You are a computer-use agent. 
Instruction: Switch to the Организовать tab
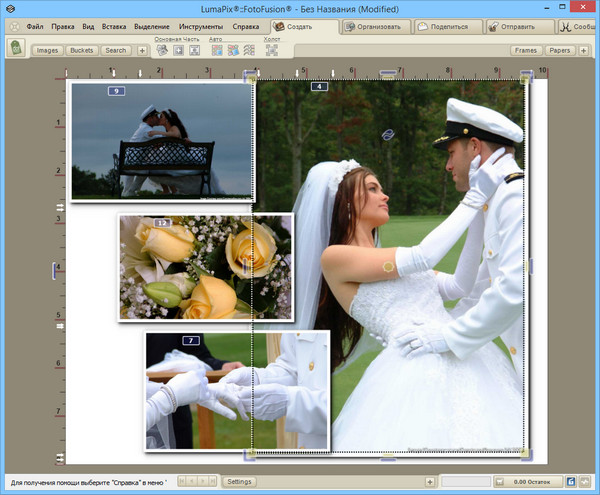click(376, 27)
